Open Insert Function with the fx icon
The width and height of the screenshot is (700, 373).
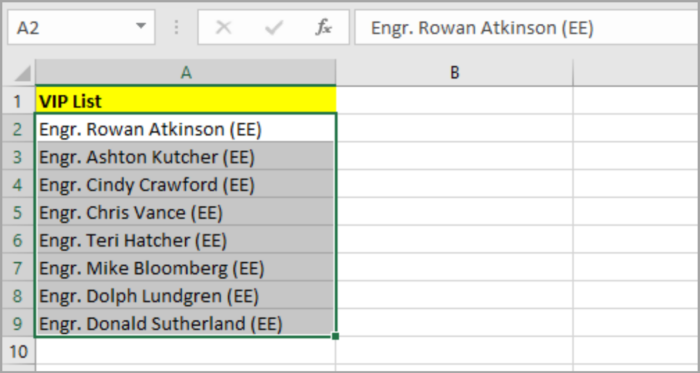tap(323, 28)
